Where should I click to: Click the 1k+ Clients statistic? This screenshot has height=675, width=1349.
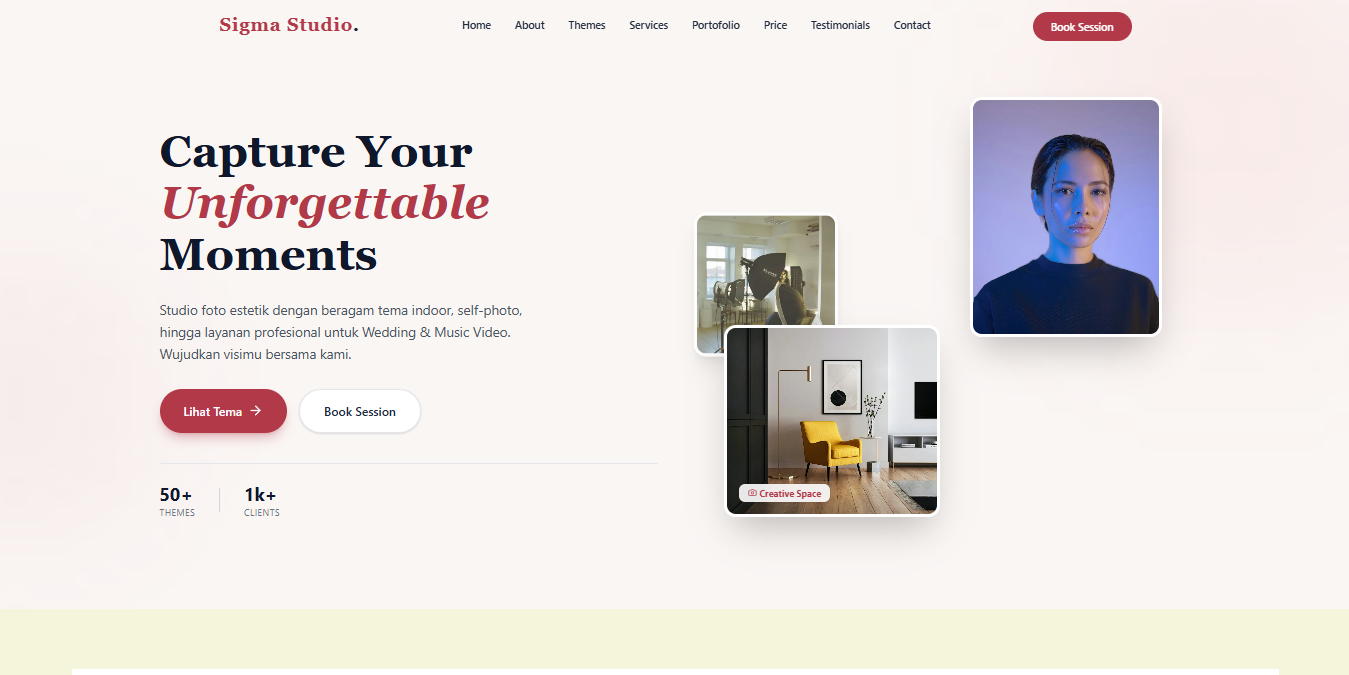[262, 502]
